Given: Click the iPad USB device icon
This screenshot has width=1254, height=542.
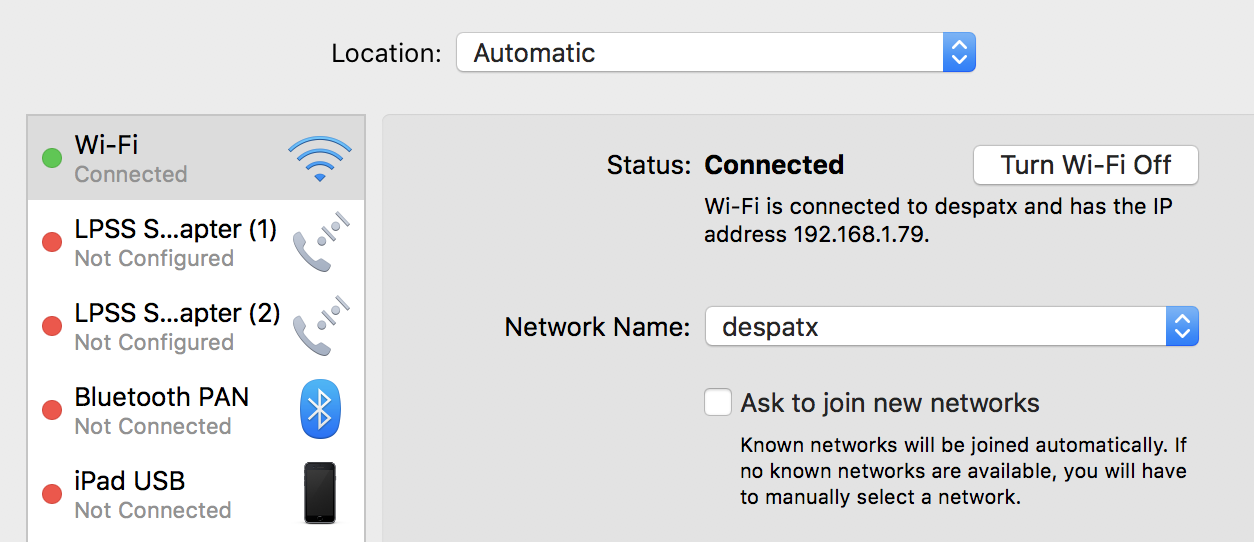Looking at the screenshot, I should (x=320, y=493).
